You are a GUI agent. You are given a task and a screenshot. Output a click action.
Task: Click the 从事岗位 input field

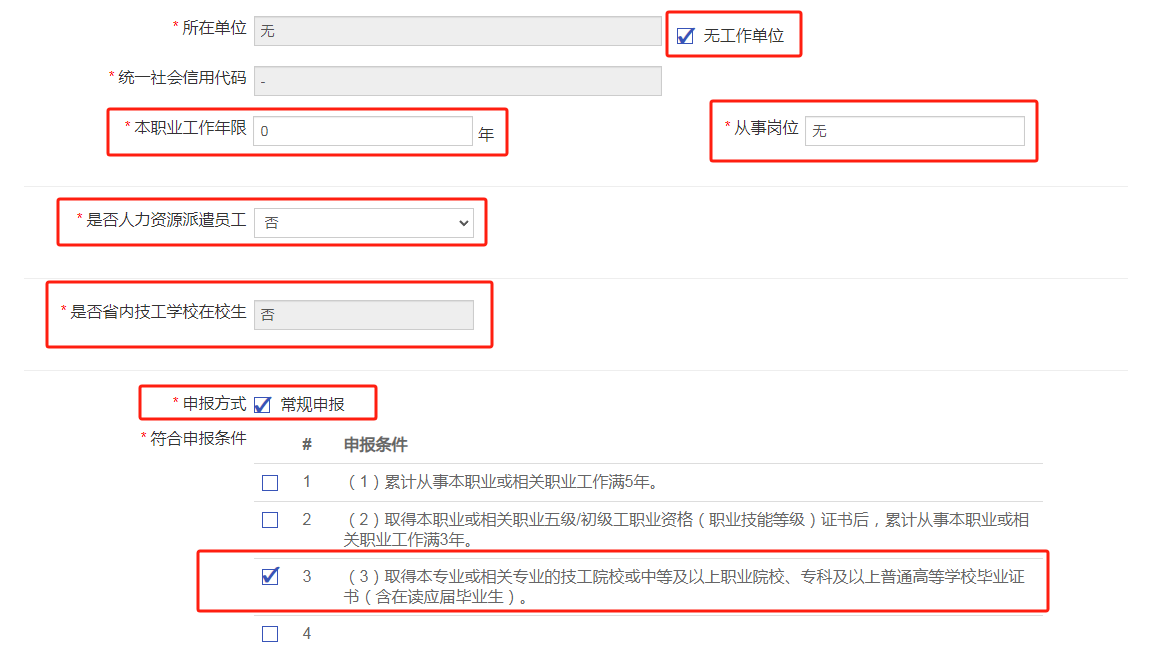pos(914,131)
